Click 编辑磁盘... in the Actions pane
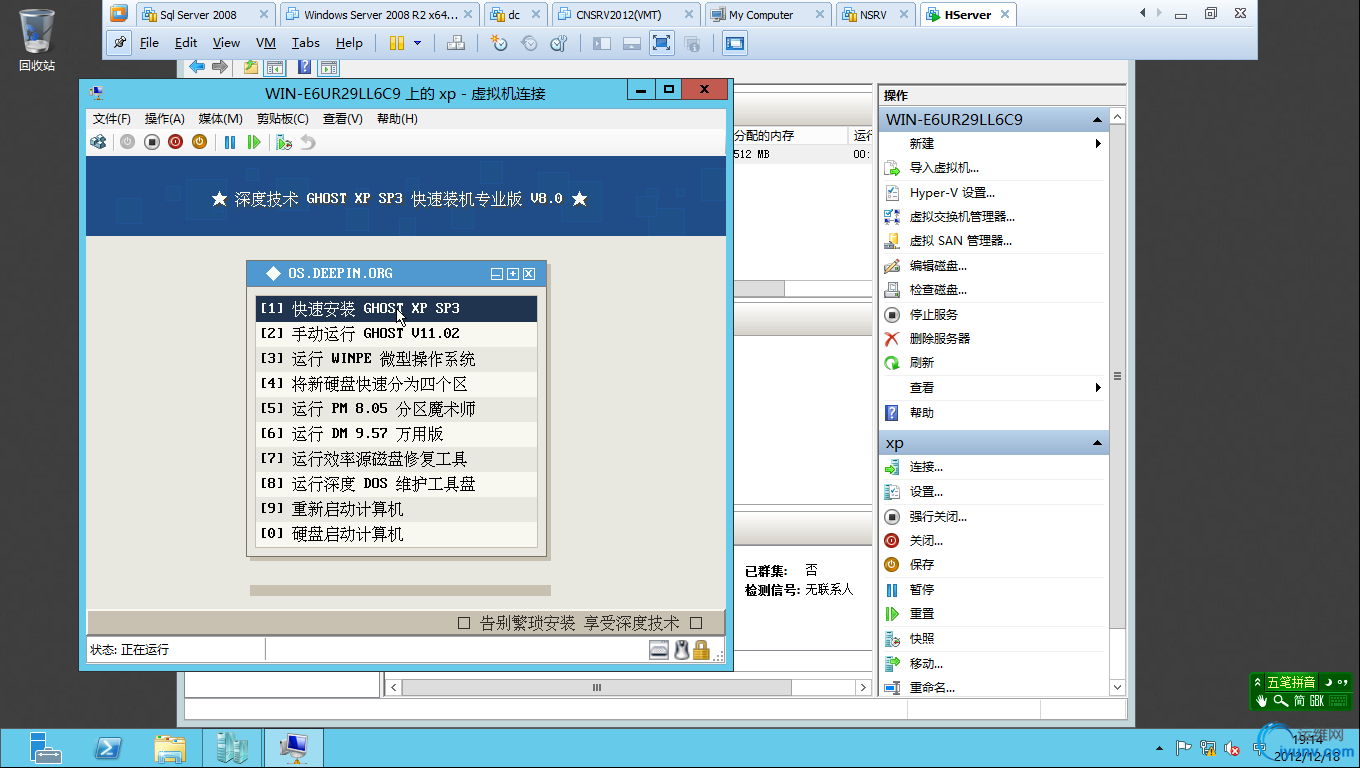The width and height of the screenshot is (1360, 768). (x=938, y=266)
